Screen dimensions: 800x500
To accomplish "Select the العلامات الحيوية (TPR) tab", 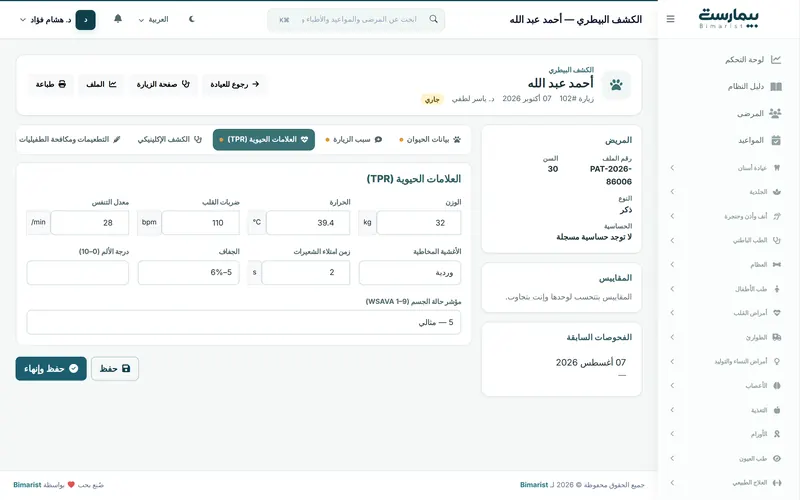I will coord(264,139).
